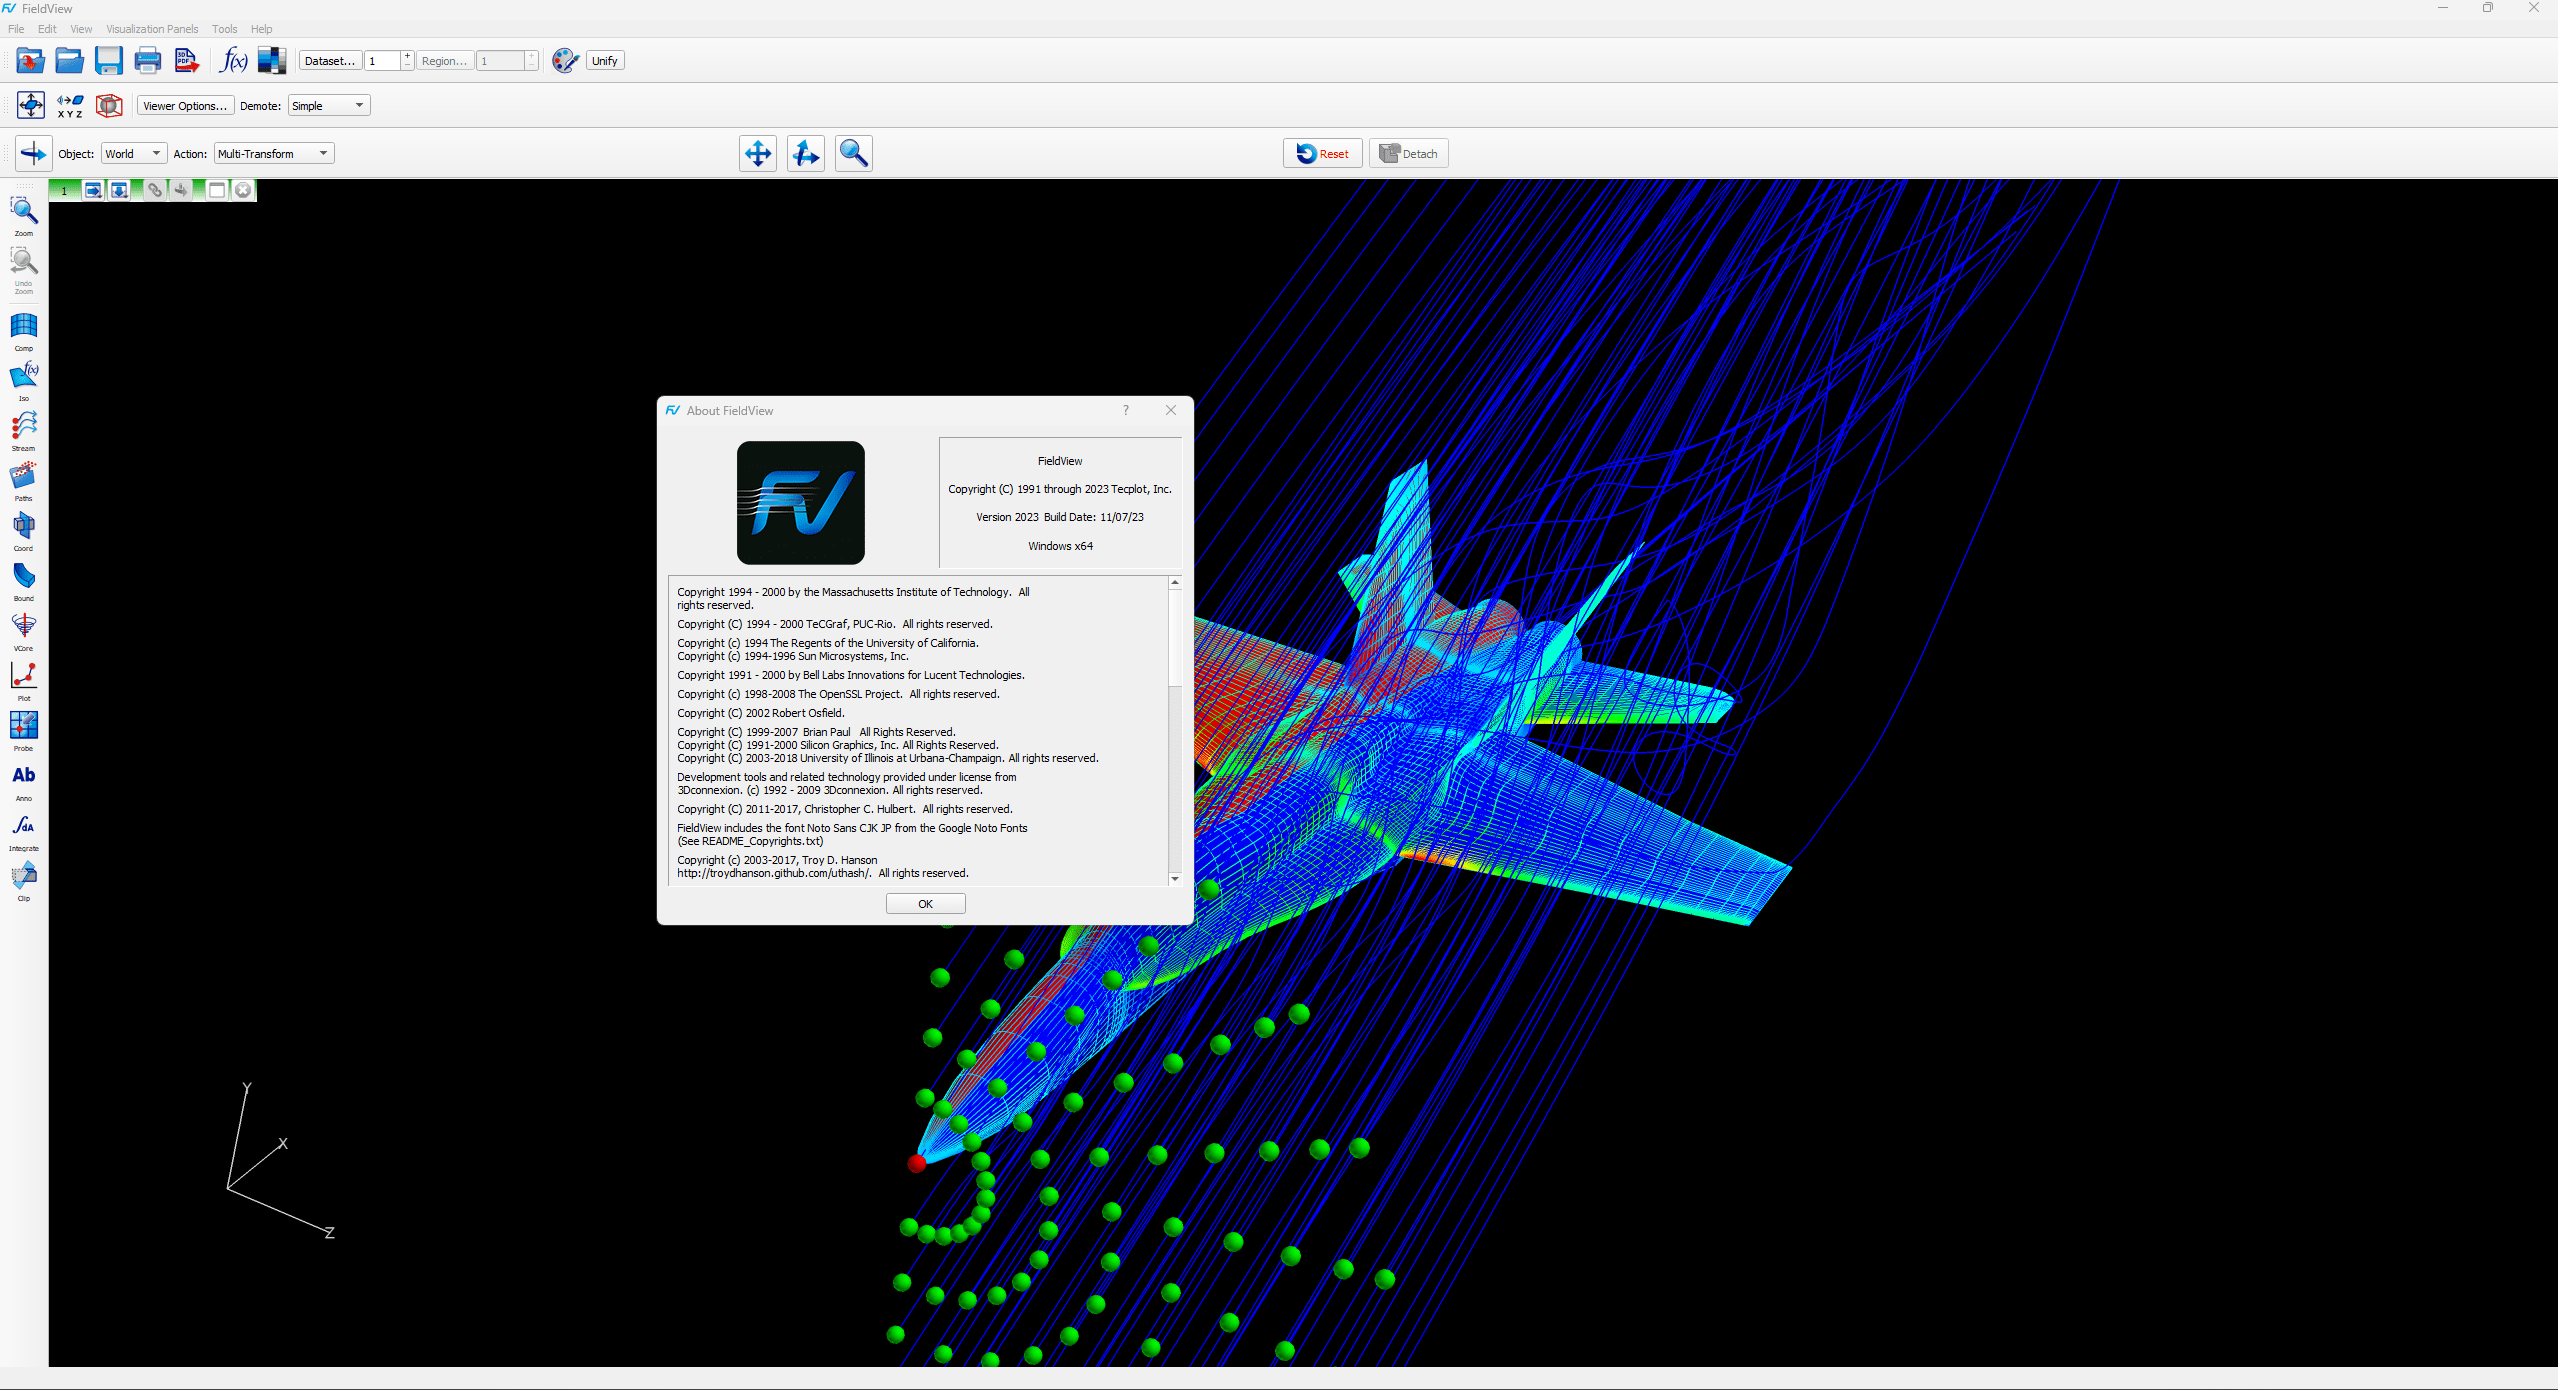Select the Zoom magnifier mouse mode

point(854,153)
